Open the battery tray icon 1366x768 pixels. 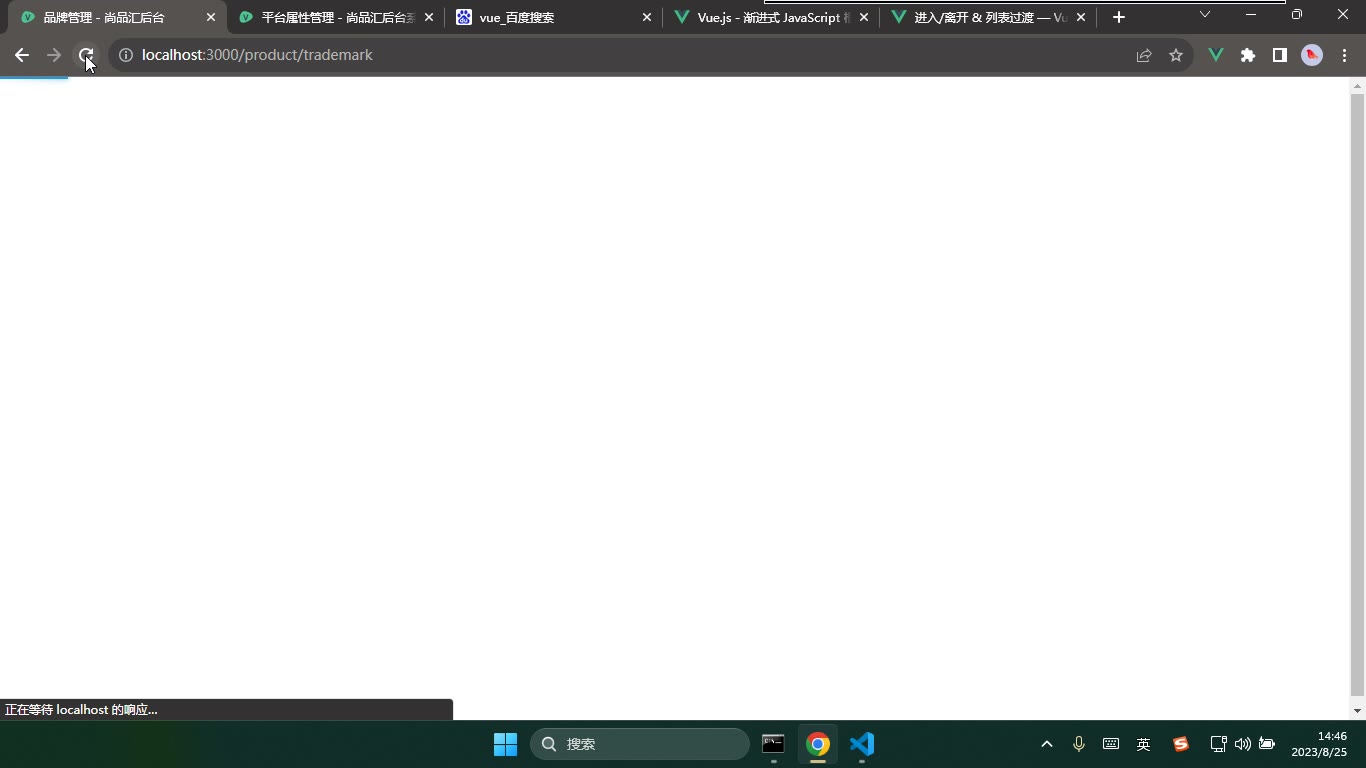[1267, 744]
